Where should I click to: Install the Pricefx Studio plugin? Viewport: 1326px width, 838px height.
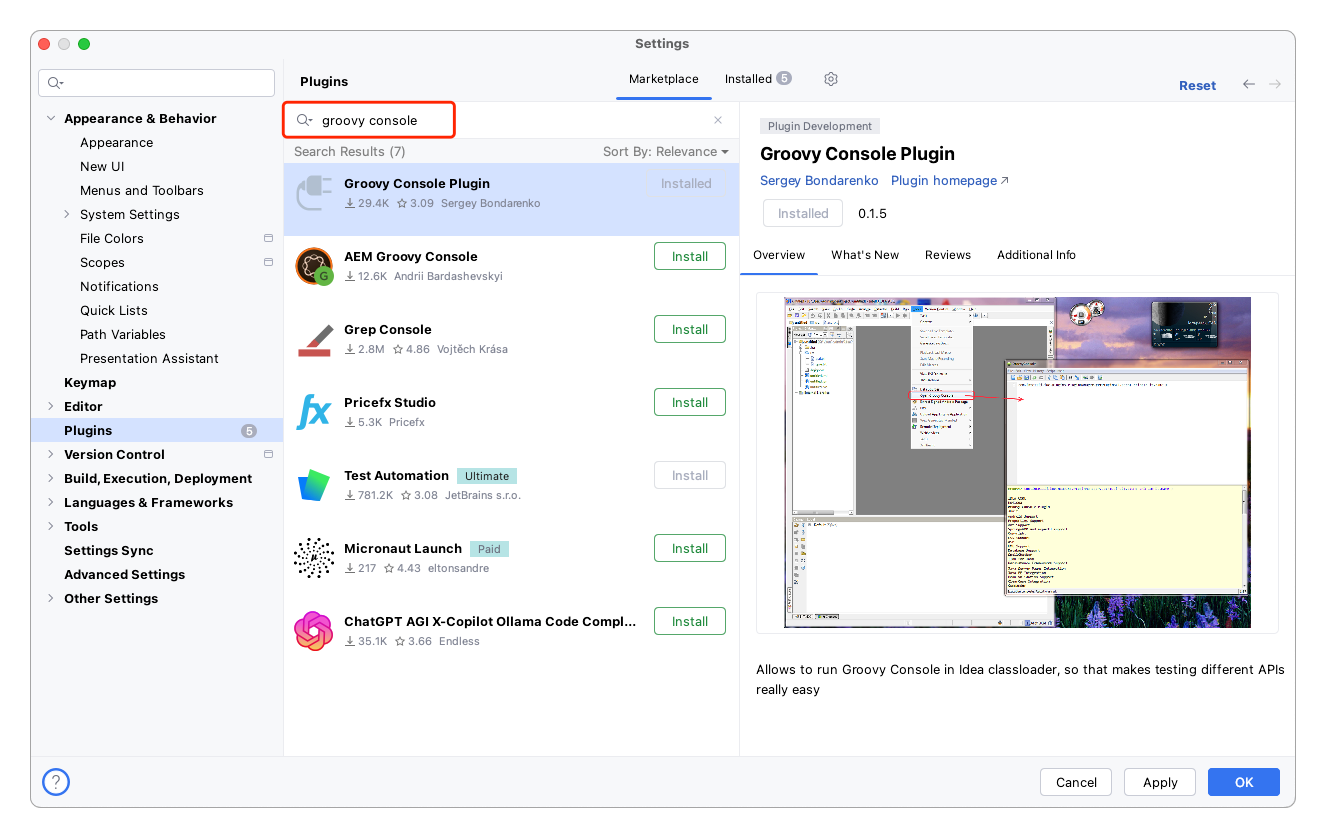[690, 402]
